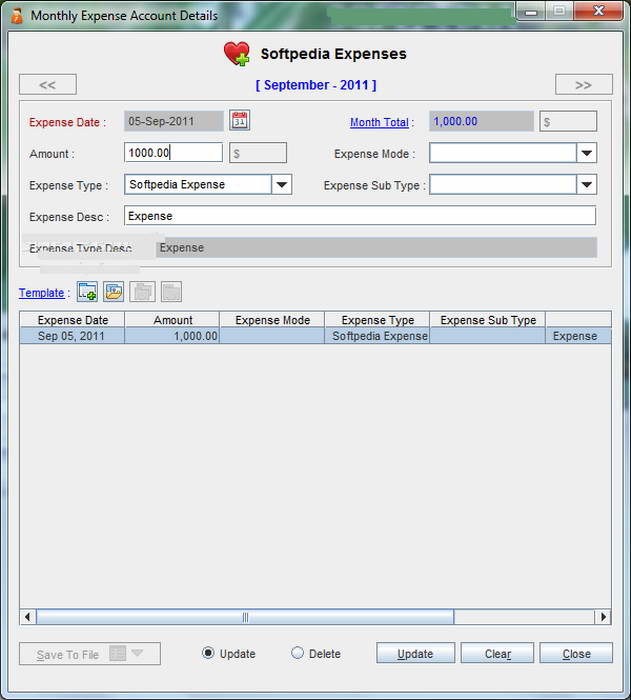
Task: Select the Softpedia Expense table cell
Action: (x=377, y=336)
